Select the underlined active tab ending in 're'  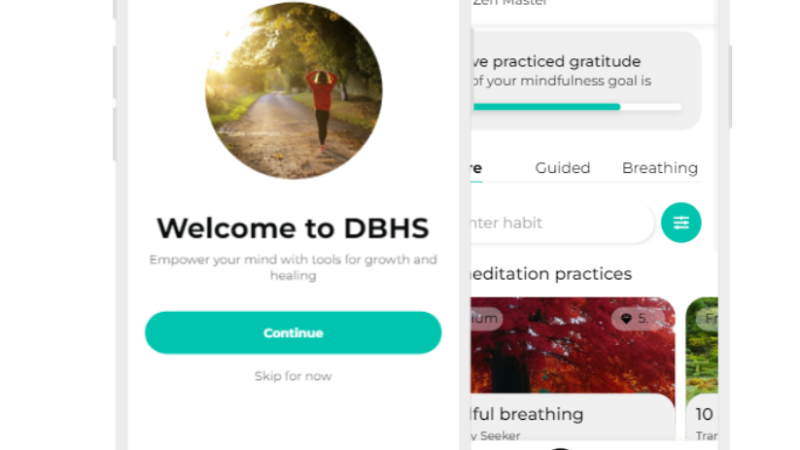pyautogui.click(x=476, y=168)
